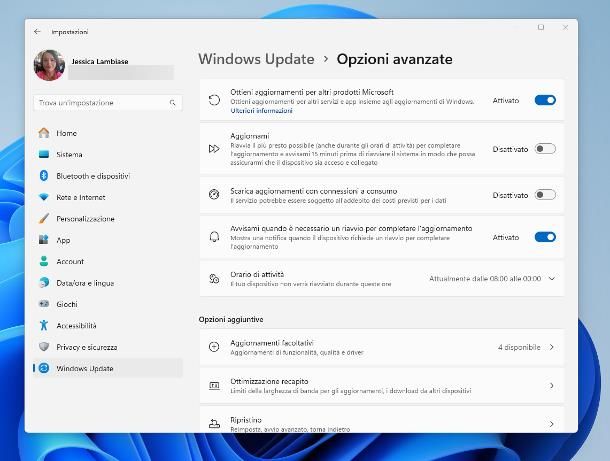
Task: Click the bell icon beside Avvisami
Action: [x=214, y=237]
